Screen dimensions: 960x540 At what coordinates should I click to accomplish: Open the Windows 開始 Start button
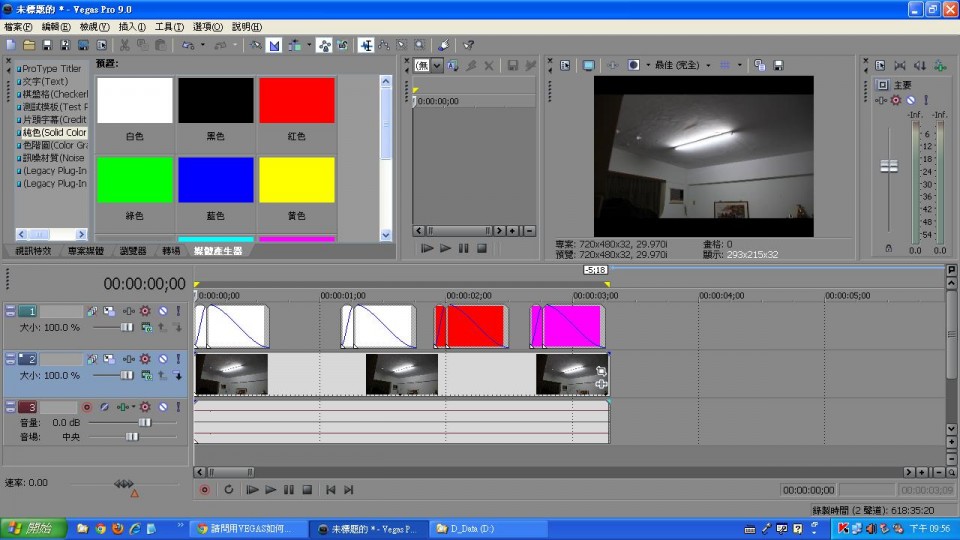33,528
